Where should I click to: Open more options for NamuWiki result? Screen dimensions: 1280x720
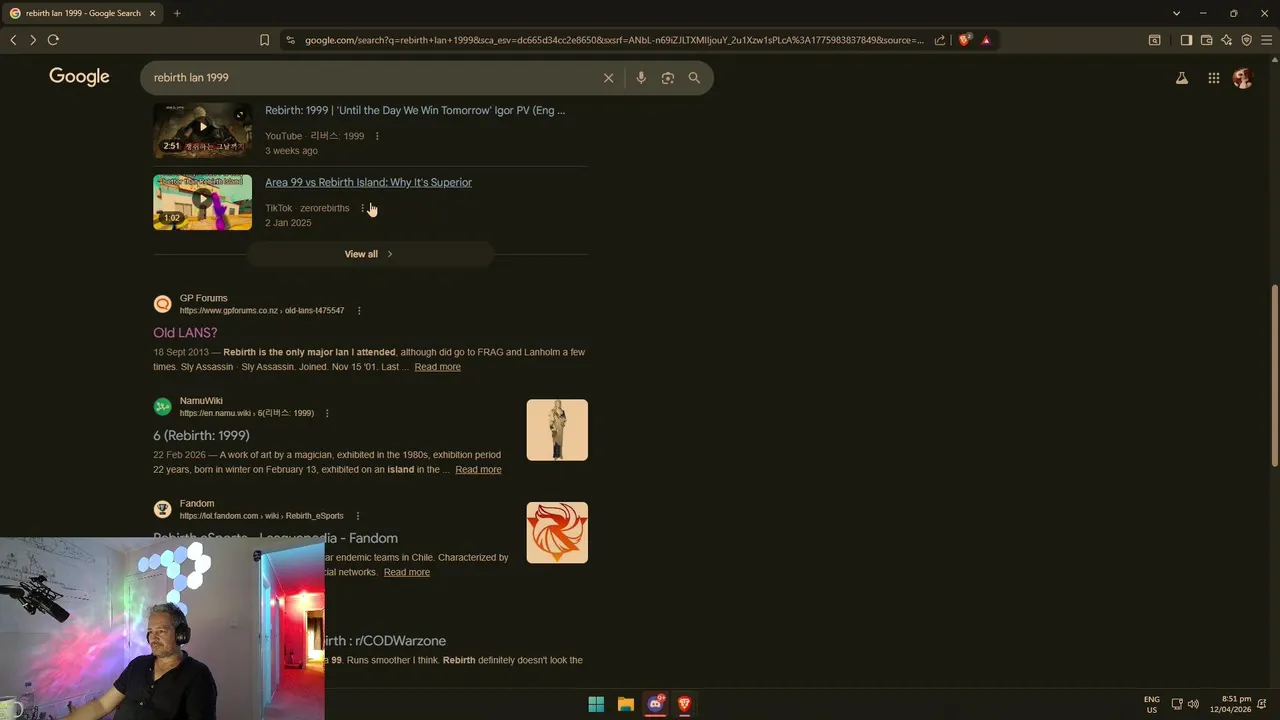[x=327, y=413]
